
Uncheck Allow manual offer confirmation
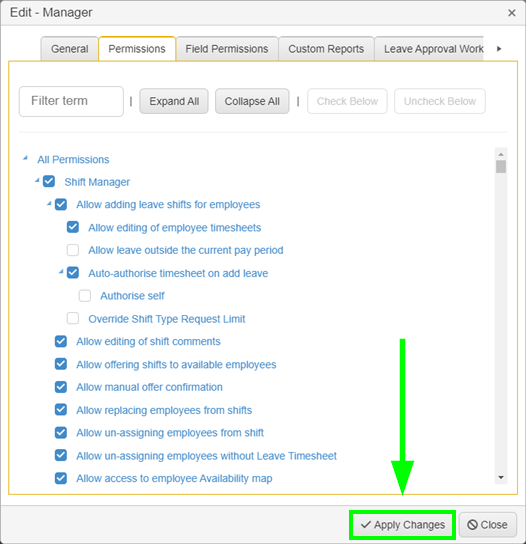tap(61, 386)
